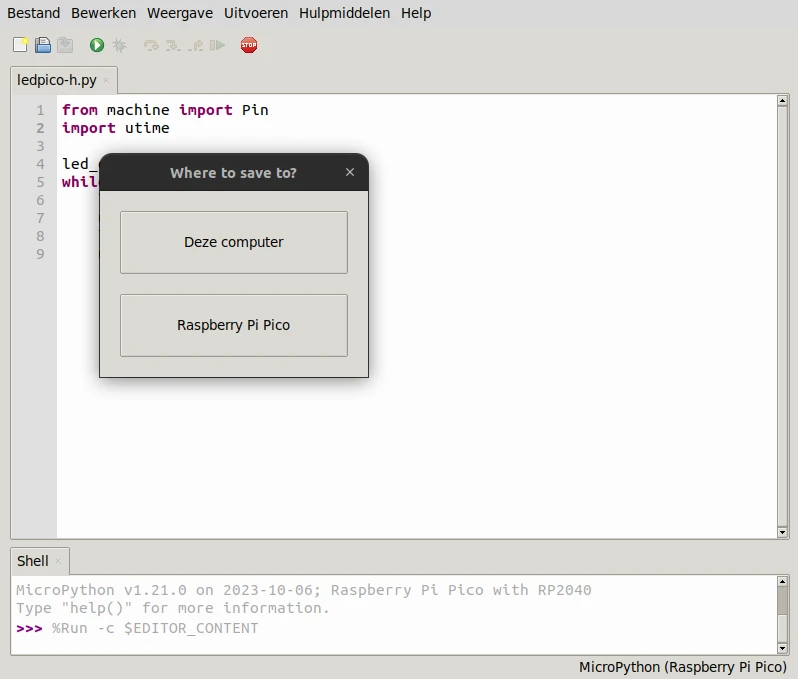This screenshot has width=798, height=679.
Task: Open MicroPython interpreter selector in status bar
Action: 682,667
